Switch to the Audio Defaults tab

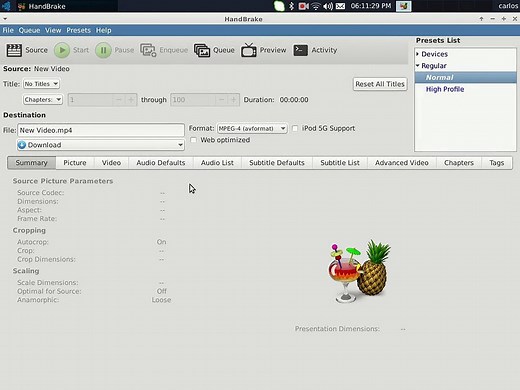coord(161,163)
